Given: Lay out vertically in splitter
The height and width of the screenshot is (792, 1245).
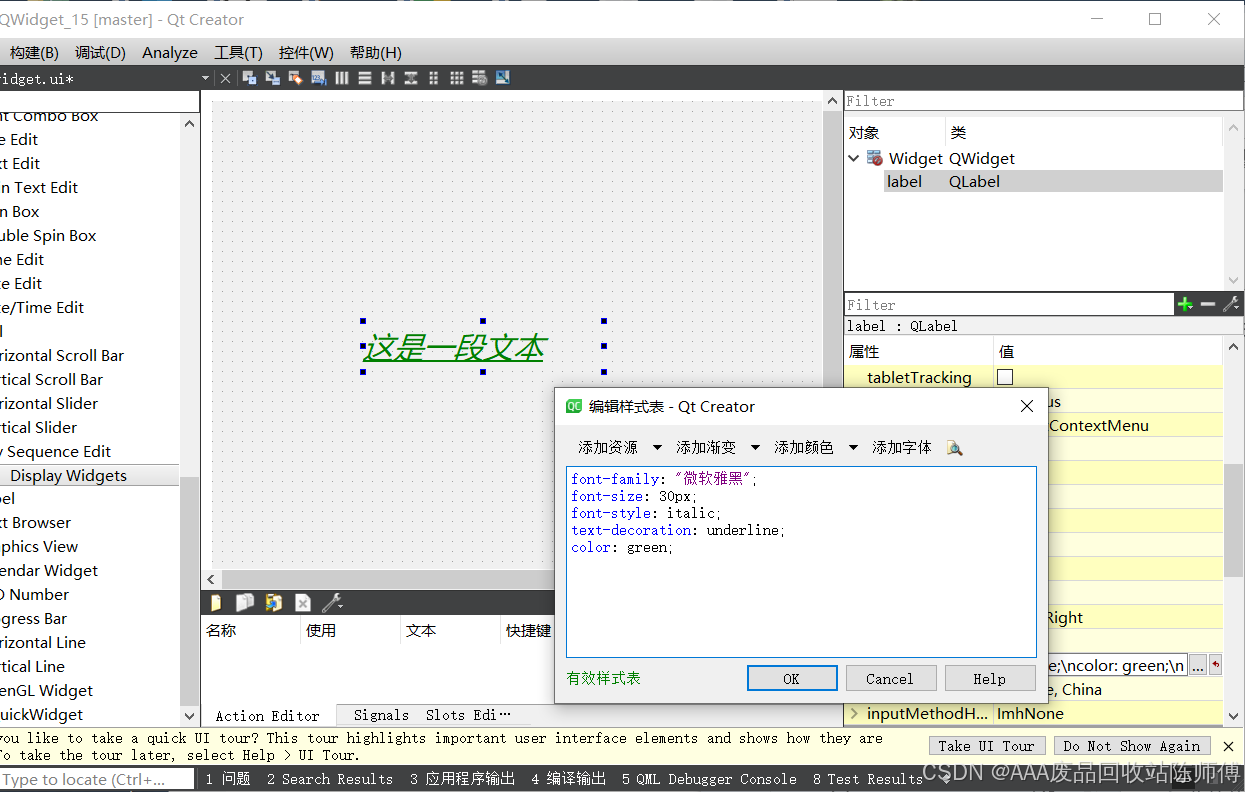Looking at the screenshot, I should tap(411, 78).
